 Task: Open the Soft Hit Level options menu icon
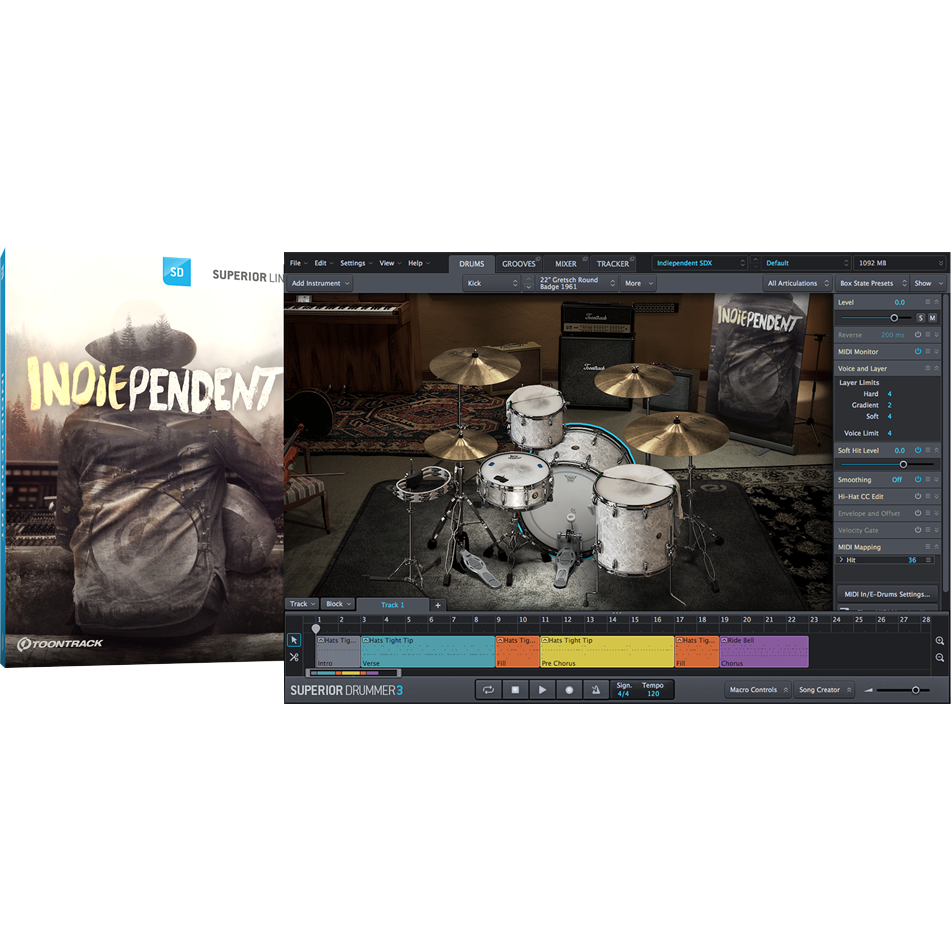click(927, 450)
